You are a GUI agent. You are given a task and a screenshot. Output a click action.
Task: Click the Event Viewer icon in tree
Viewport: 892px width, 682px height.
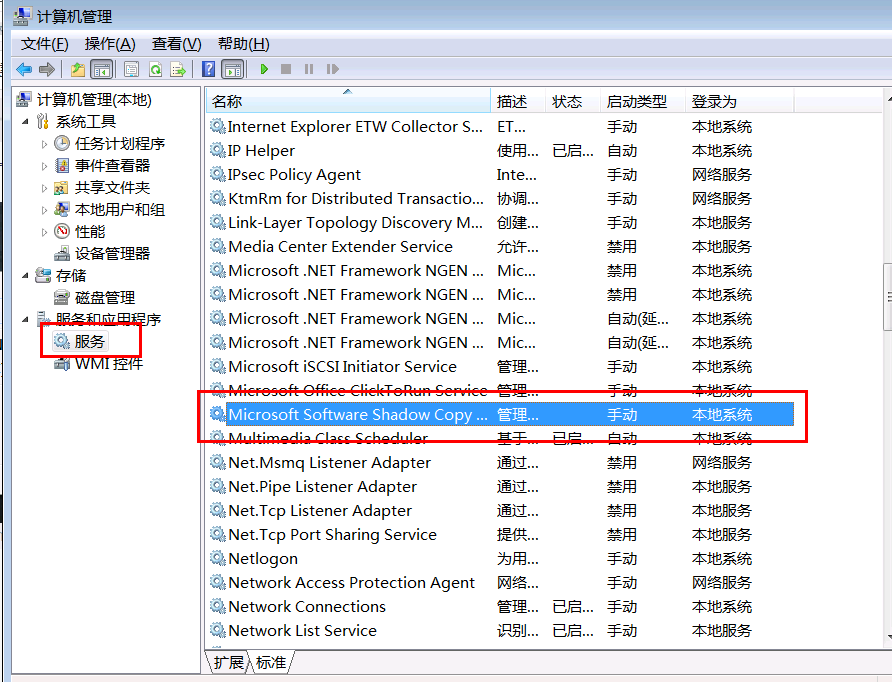click(62, 166)
